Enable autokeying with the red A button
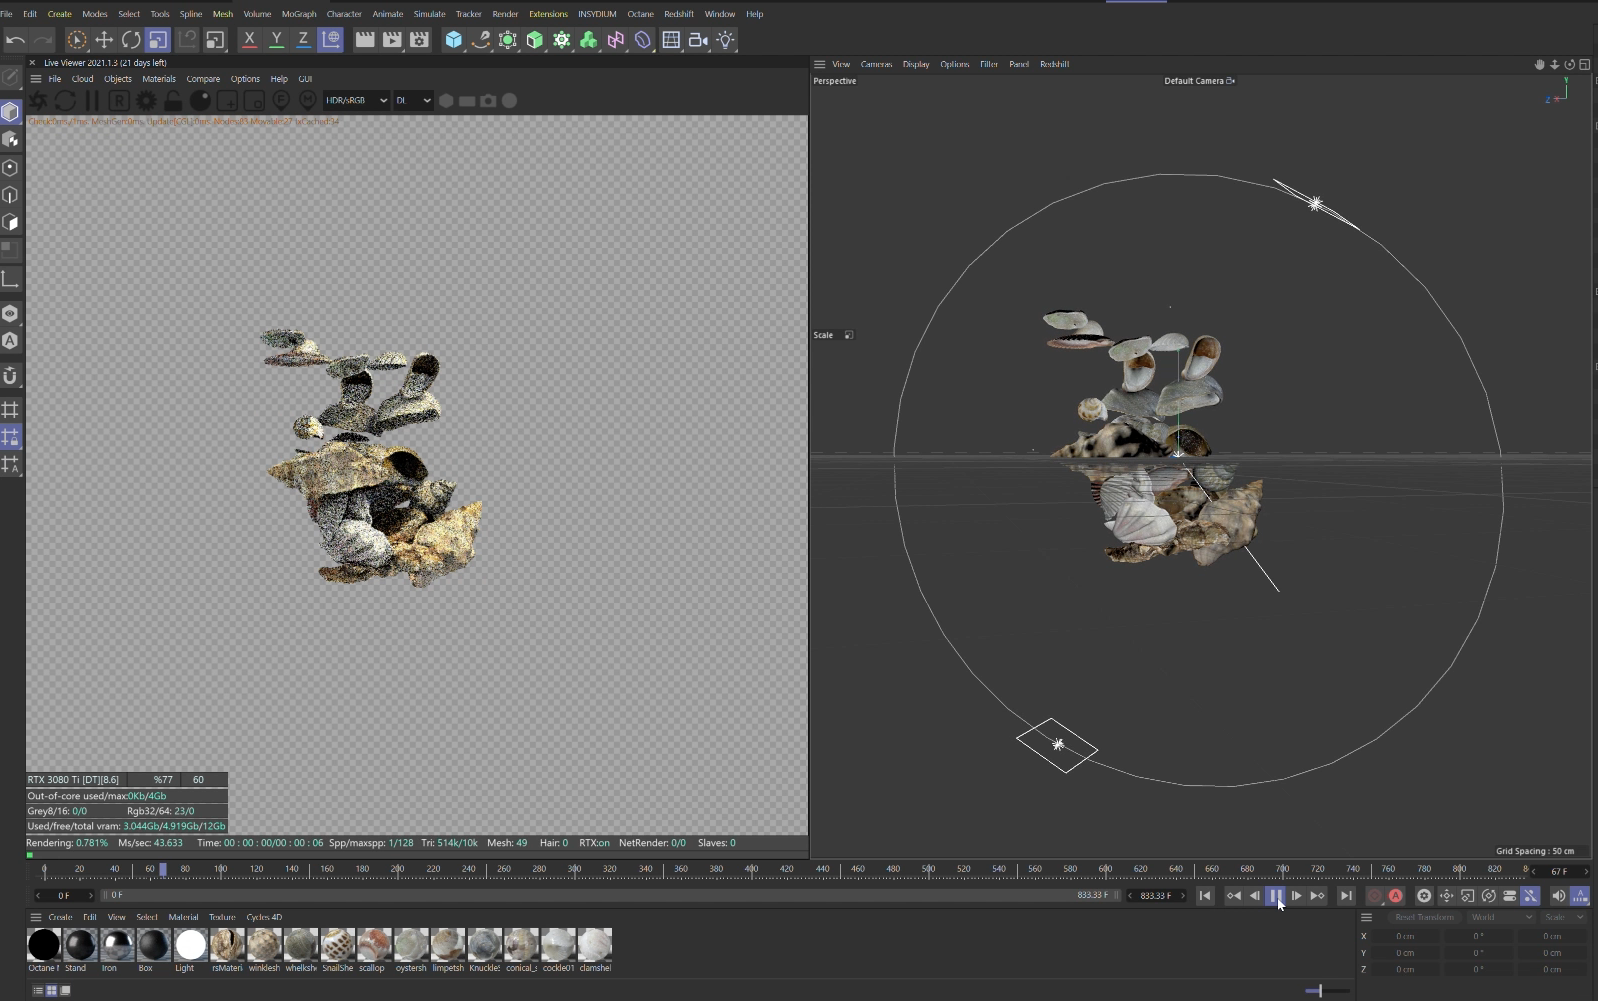This screenshot has width=1598, height=1001. point(1396,896)
